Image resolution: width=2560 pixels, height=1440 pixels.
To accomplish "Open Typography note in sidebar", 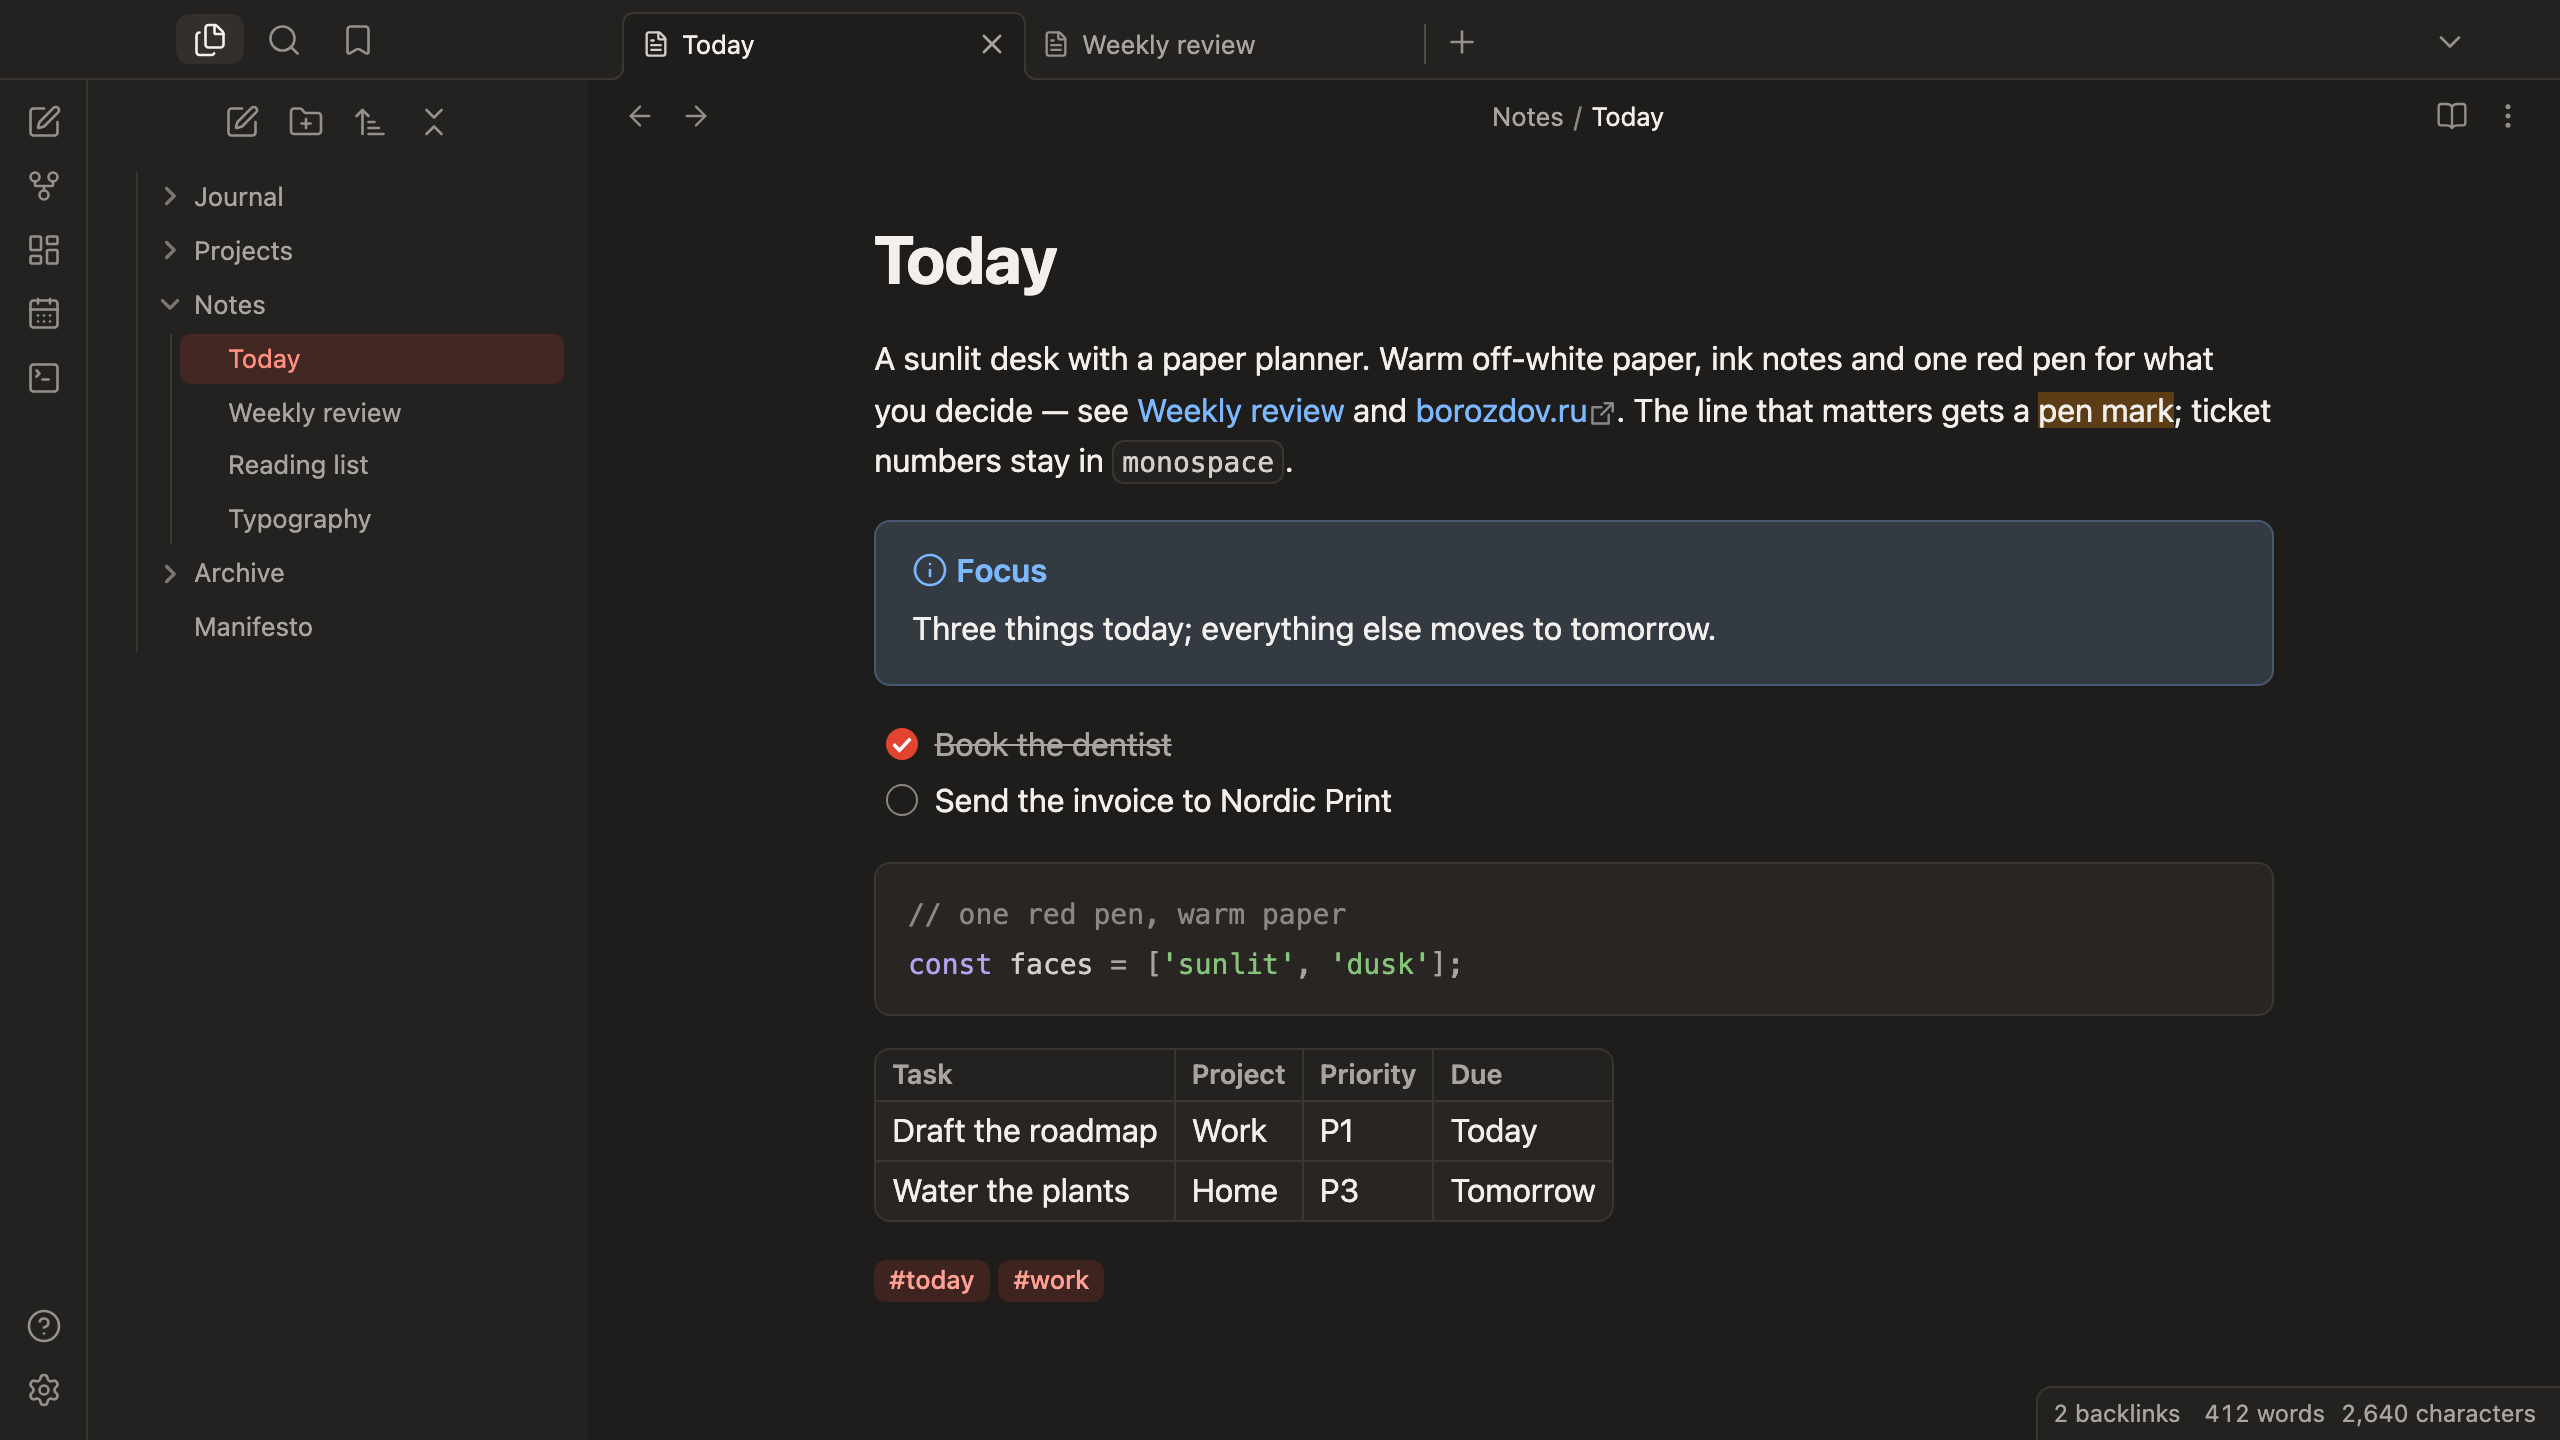I will 372,519.
